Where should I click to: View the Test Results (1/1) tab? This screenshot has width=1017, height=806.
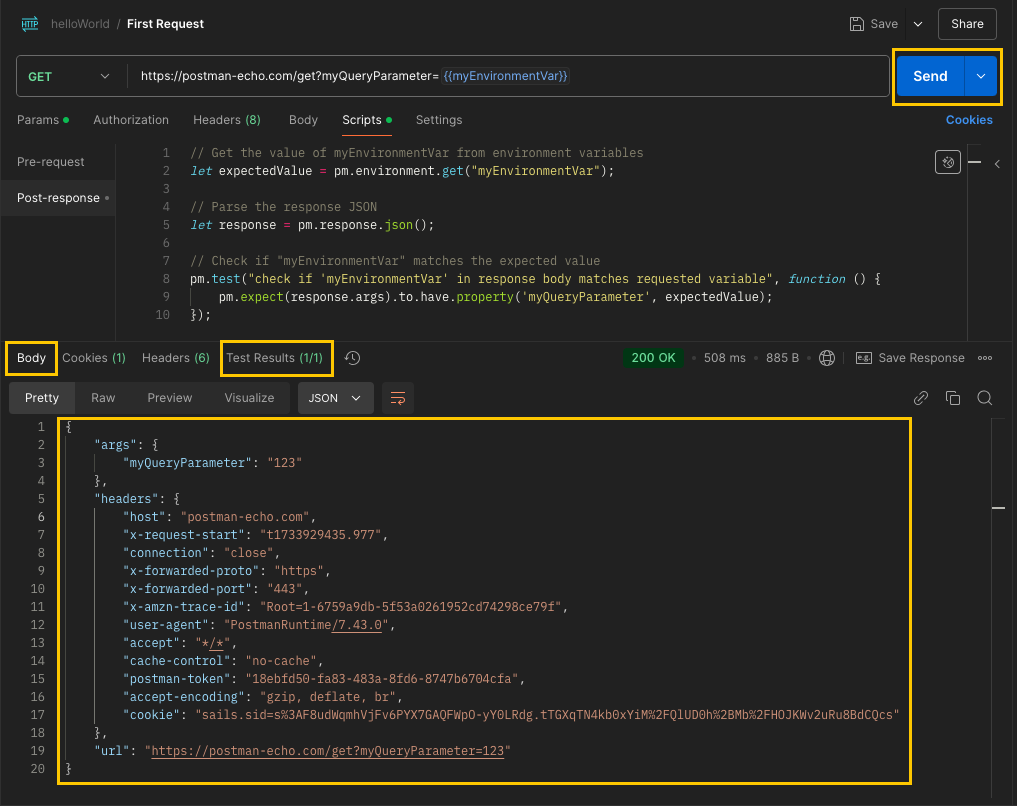(x=274, y=358)
